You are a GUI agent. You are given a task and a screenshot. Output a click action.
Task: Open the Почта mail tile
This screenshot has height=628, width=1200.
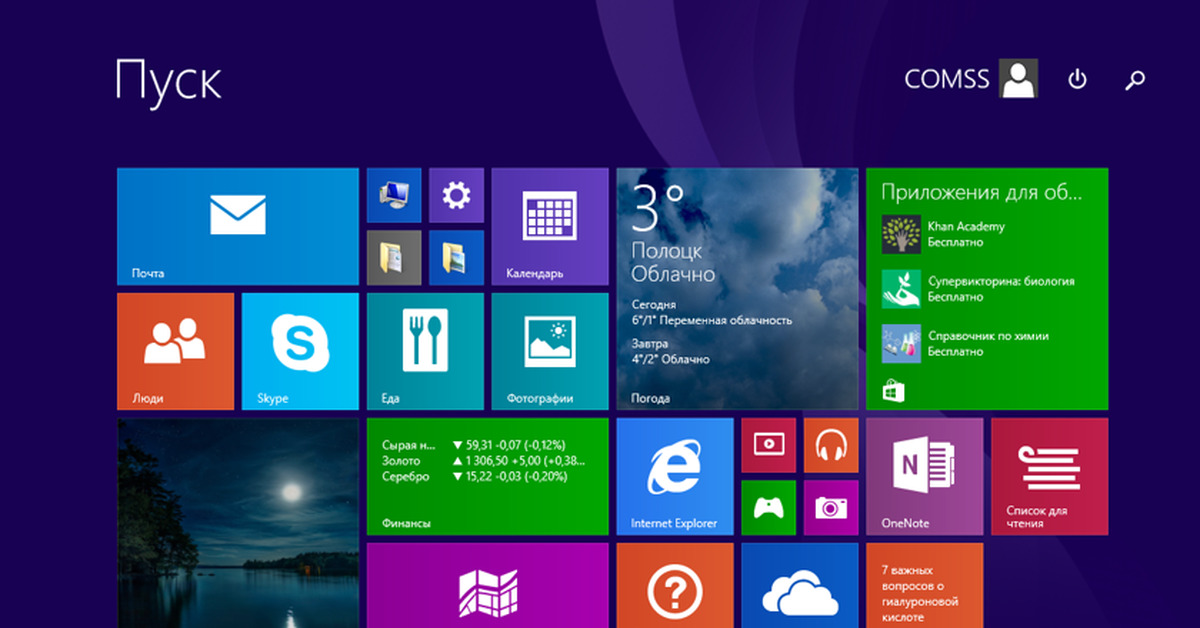[x=237, y=227]
